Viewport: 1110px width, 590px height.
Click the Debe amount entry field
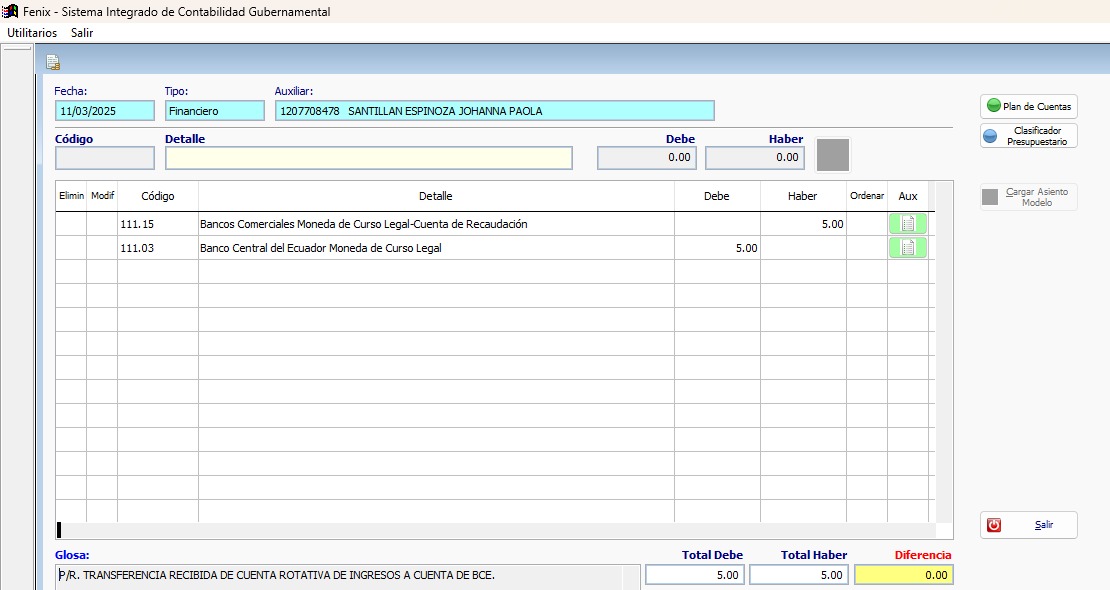647,158
